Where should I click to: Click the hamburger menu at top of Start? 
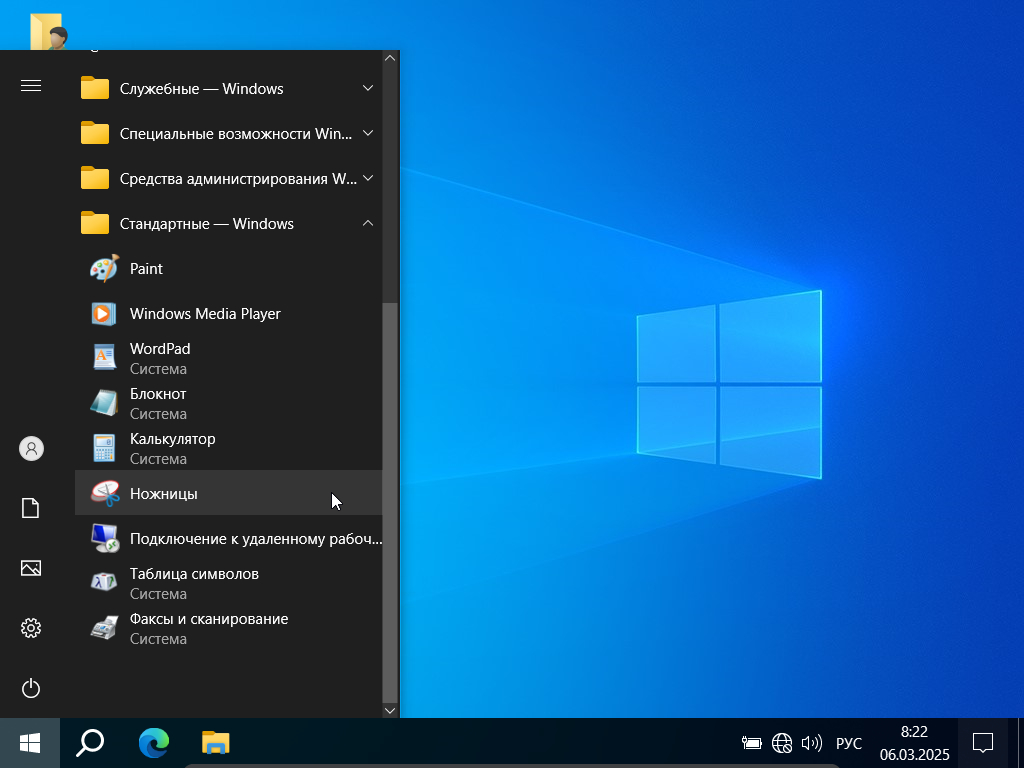[x=31, y=86]
